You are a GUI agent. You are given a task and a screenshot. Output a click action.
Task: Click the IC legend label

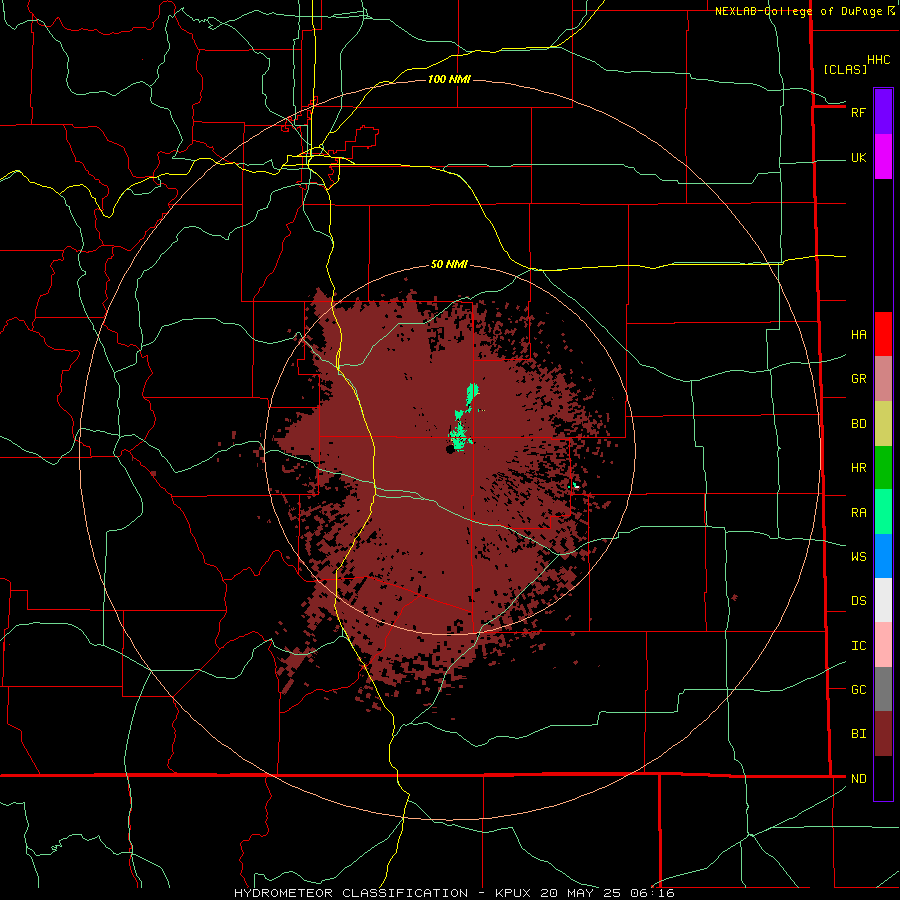(x=858, y=646)
